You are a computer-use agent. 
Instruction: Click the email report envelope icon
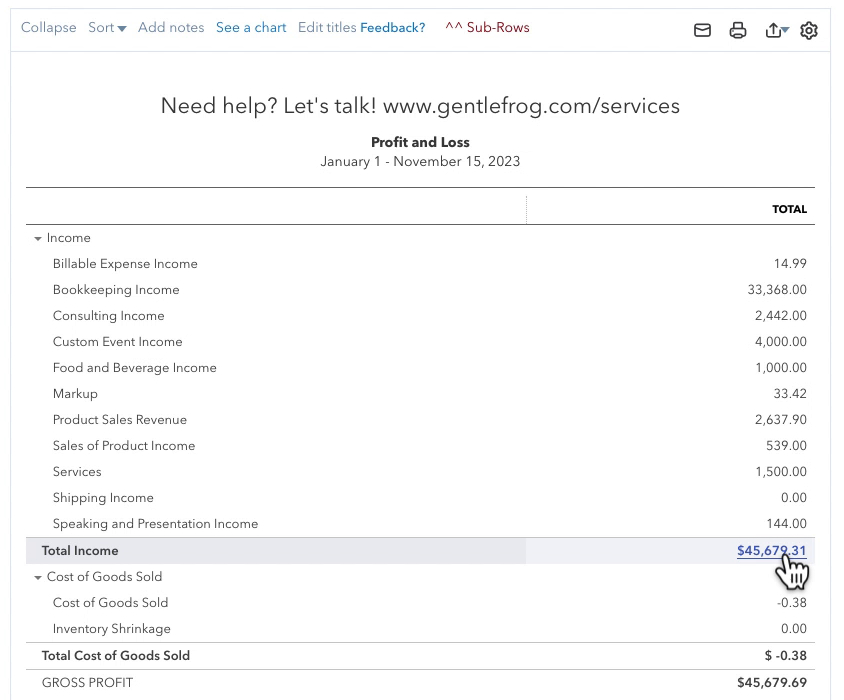[x=702, y=30]
